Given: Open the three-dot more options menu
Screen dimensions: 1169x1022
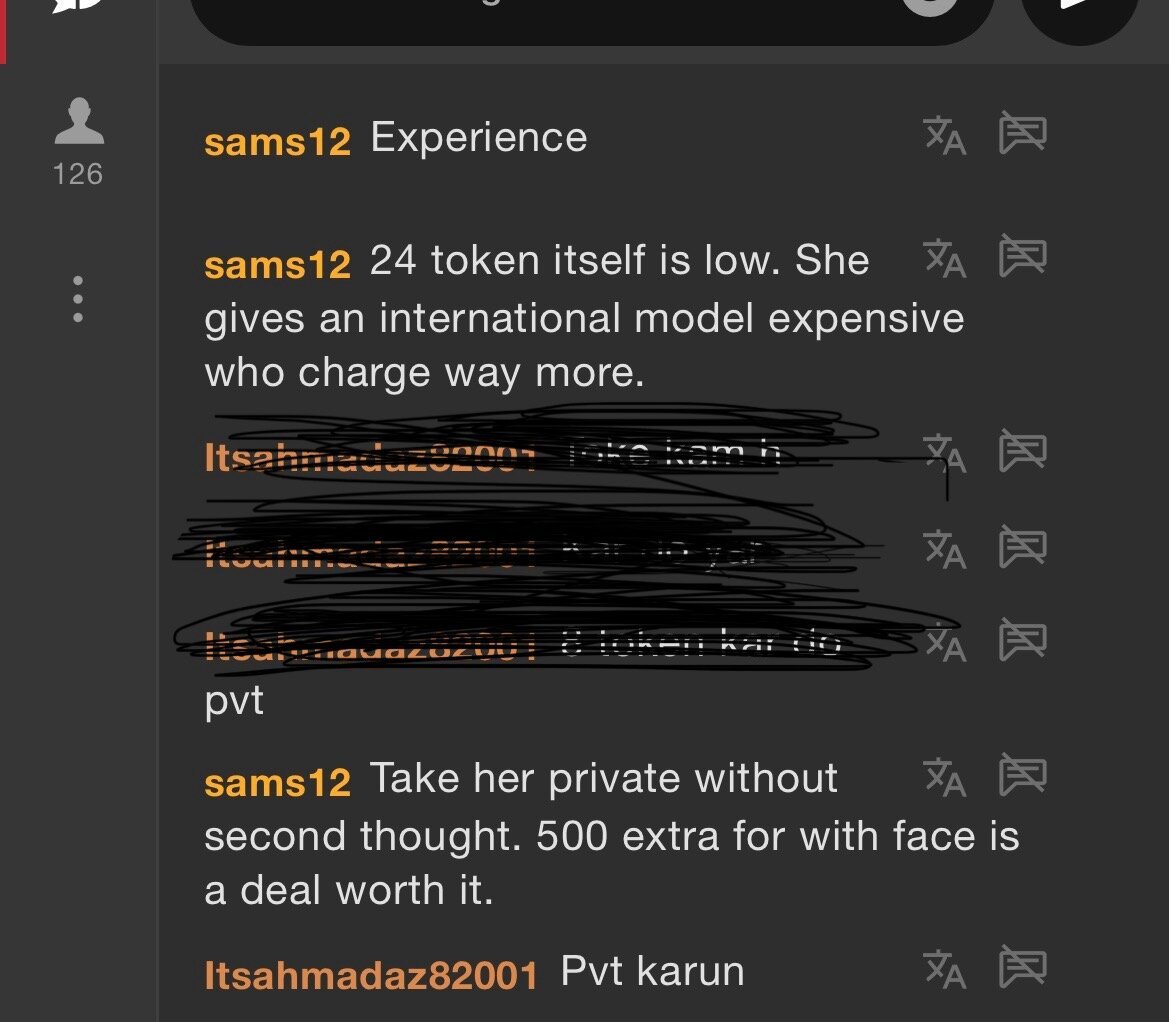Looking at the screenshot, I should pos(78,300).
